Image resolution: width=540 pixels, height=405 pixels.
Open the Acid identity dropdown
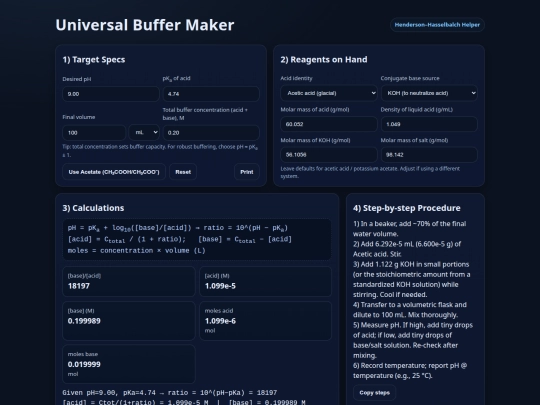pyautogui.click(x=329, y=93)
